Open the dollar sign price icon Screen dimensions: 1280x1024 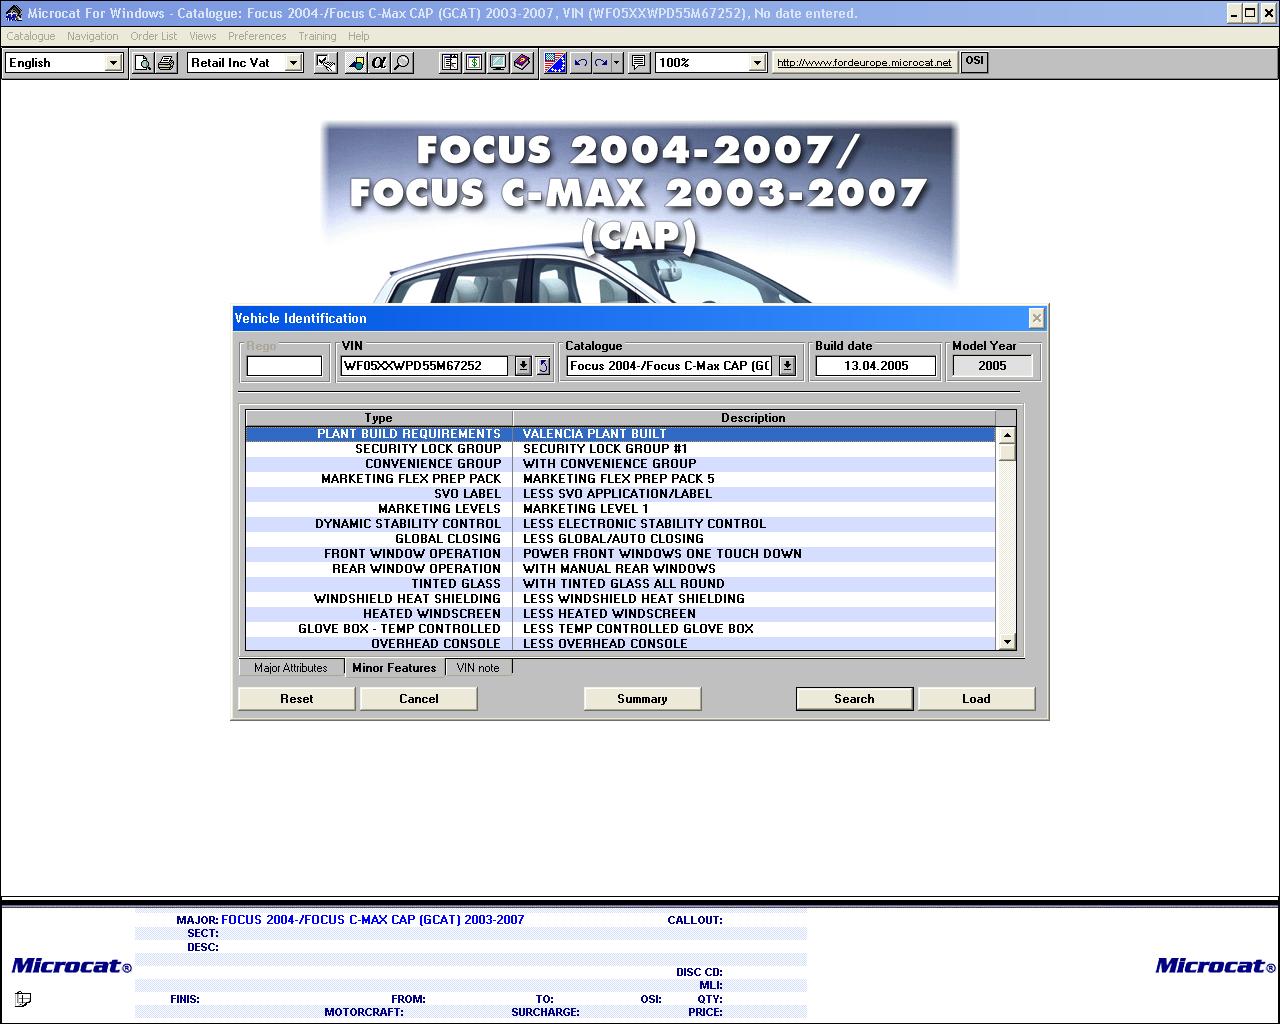coord(474,63)
